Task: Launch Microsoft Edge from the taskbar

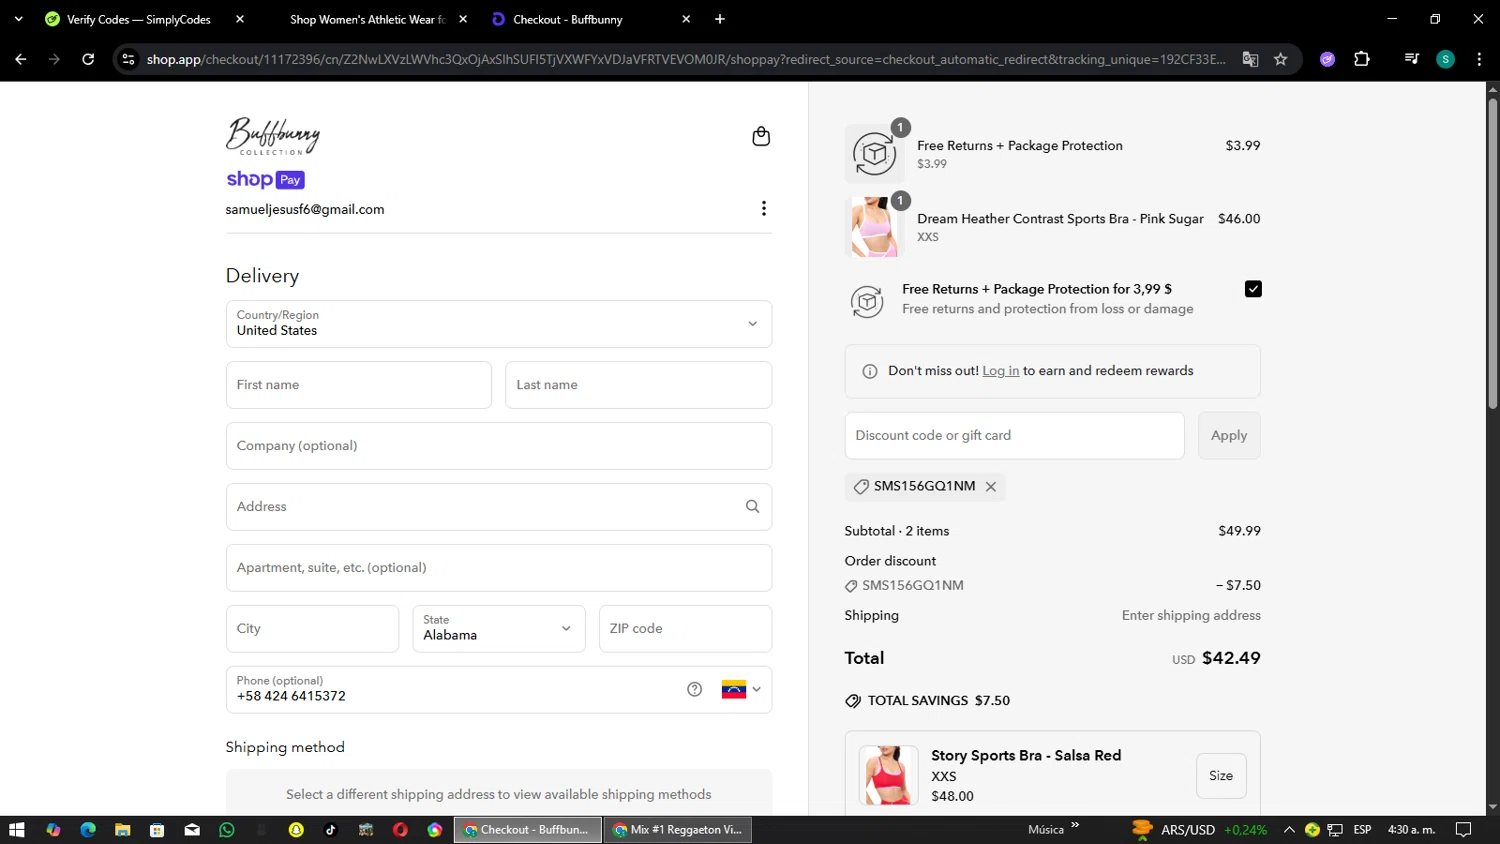Action: click(x=88, y=830)
